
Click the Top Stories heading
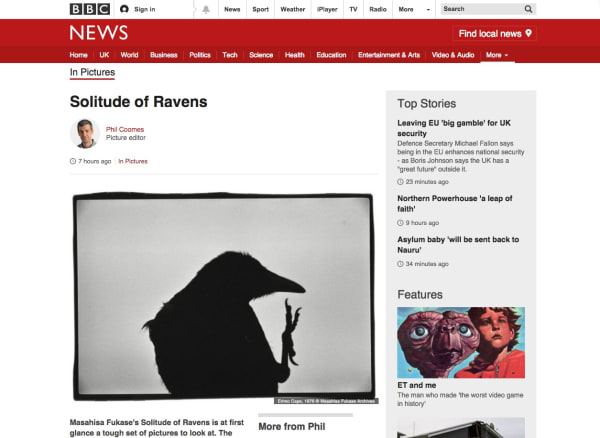click(x=426, y=104)
